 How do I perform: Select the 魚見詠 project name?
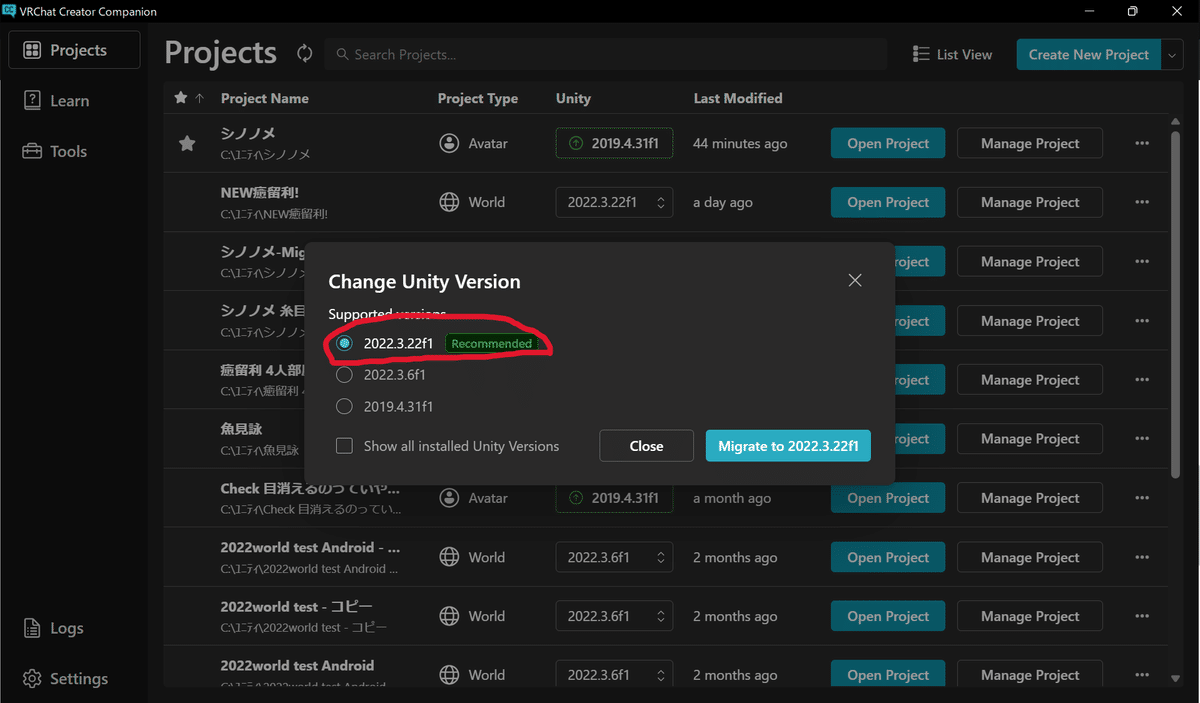point(241,429)
